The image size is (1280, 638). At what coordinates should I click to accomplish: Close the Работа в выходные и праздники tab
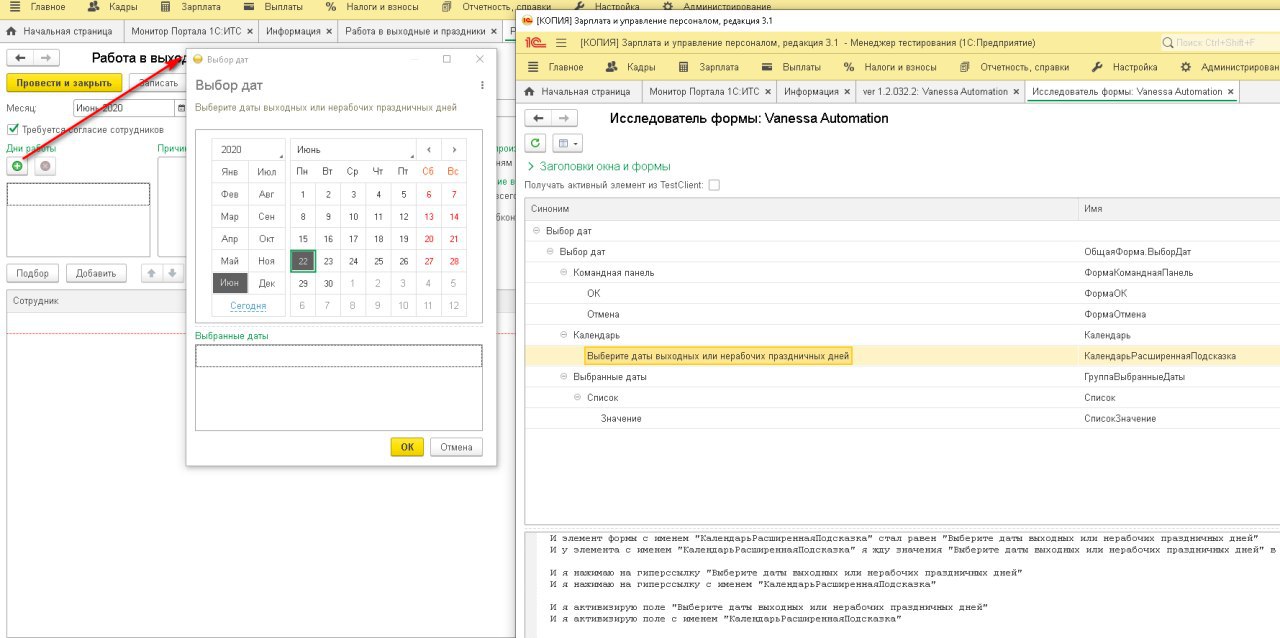tap(493, 31)
